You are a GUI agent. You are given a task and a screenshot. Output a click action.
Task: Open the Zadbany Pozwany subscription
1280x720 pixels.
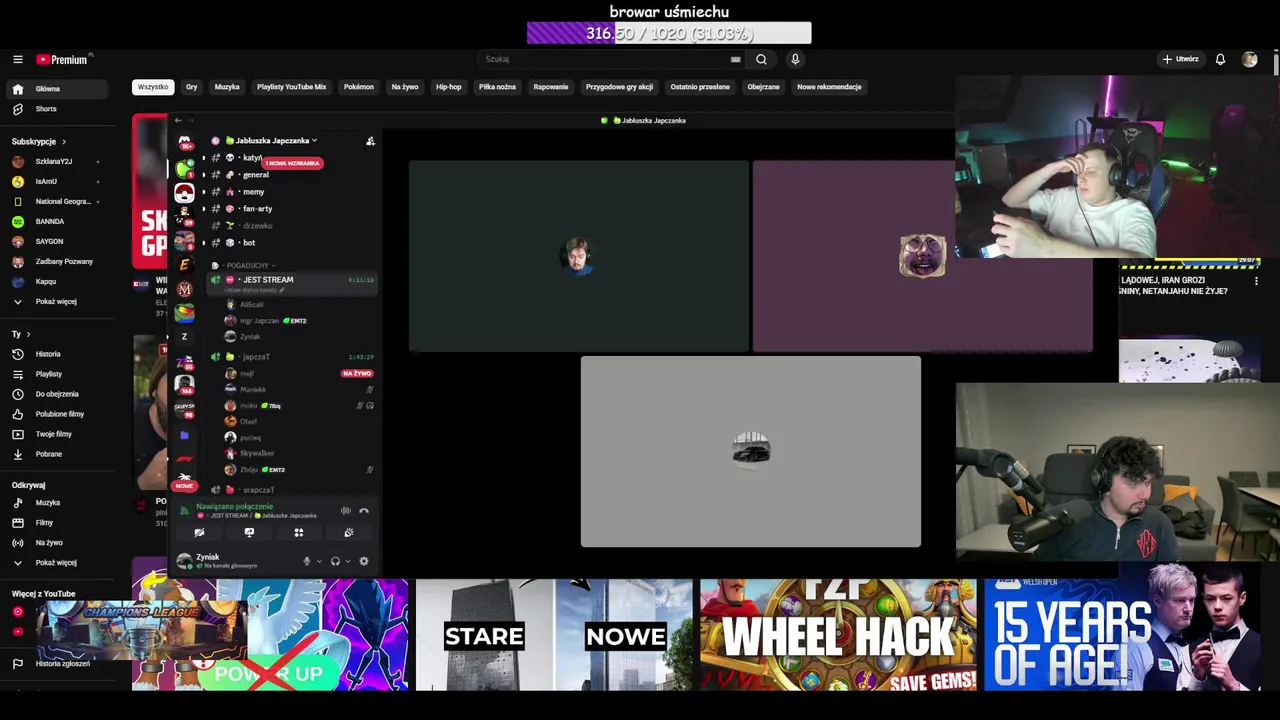(56, 261)
